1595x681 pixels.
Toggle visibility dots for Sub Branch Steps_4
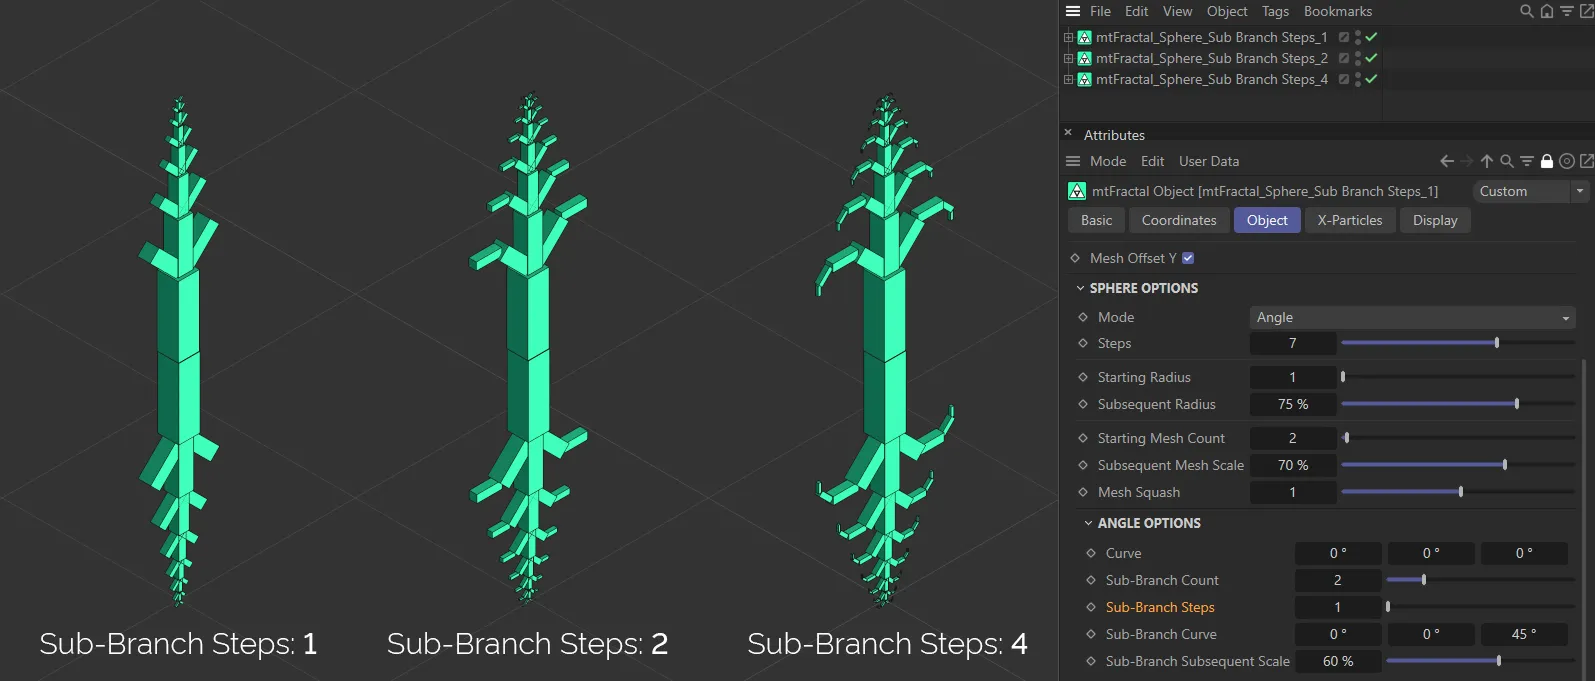point(1358,79)
